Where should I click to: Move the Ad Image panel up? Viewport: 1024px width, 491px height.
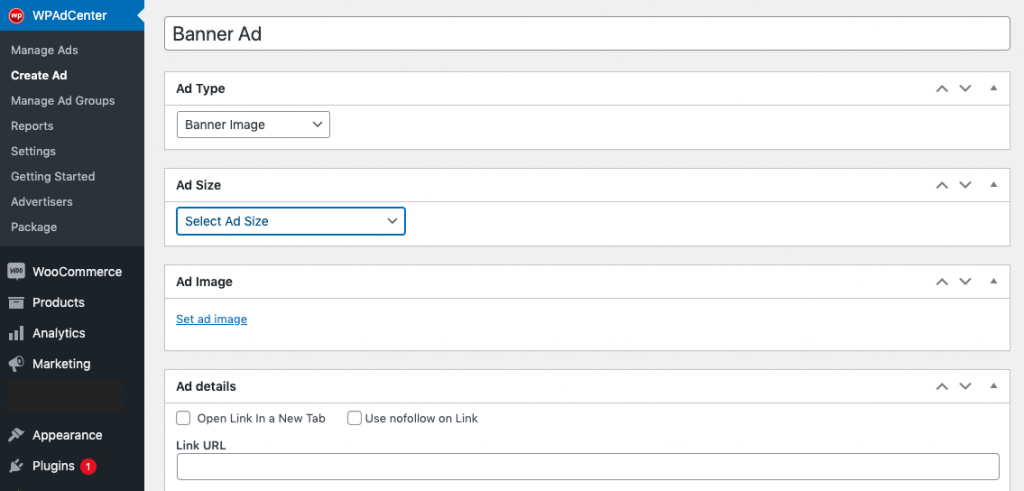tap(942, 282)
